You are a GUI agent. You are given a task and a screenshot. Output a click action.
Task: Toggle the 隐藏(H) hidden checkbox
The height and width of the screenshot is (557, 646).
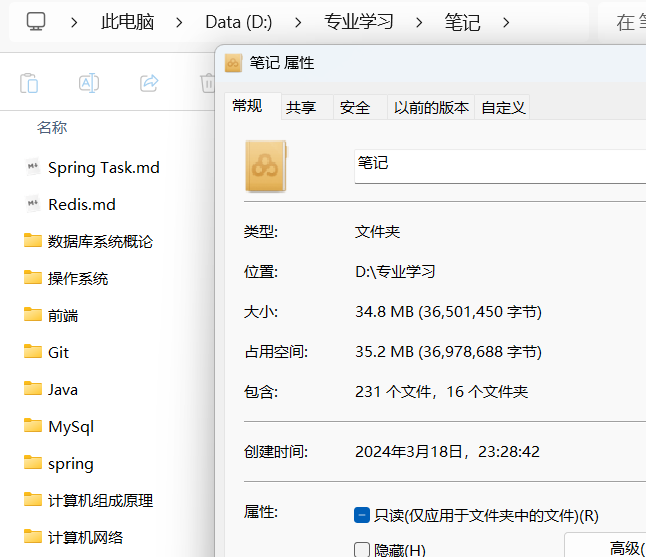362,550
